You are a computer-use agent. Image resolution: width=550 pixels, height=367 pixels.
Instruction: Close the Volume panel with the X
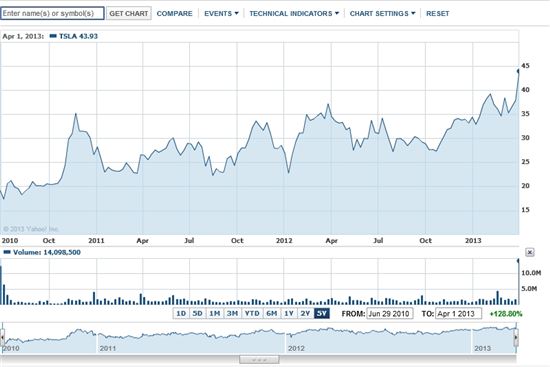530,252
